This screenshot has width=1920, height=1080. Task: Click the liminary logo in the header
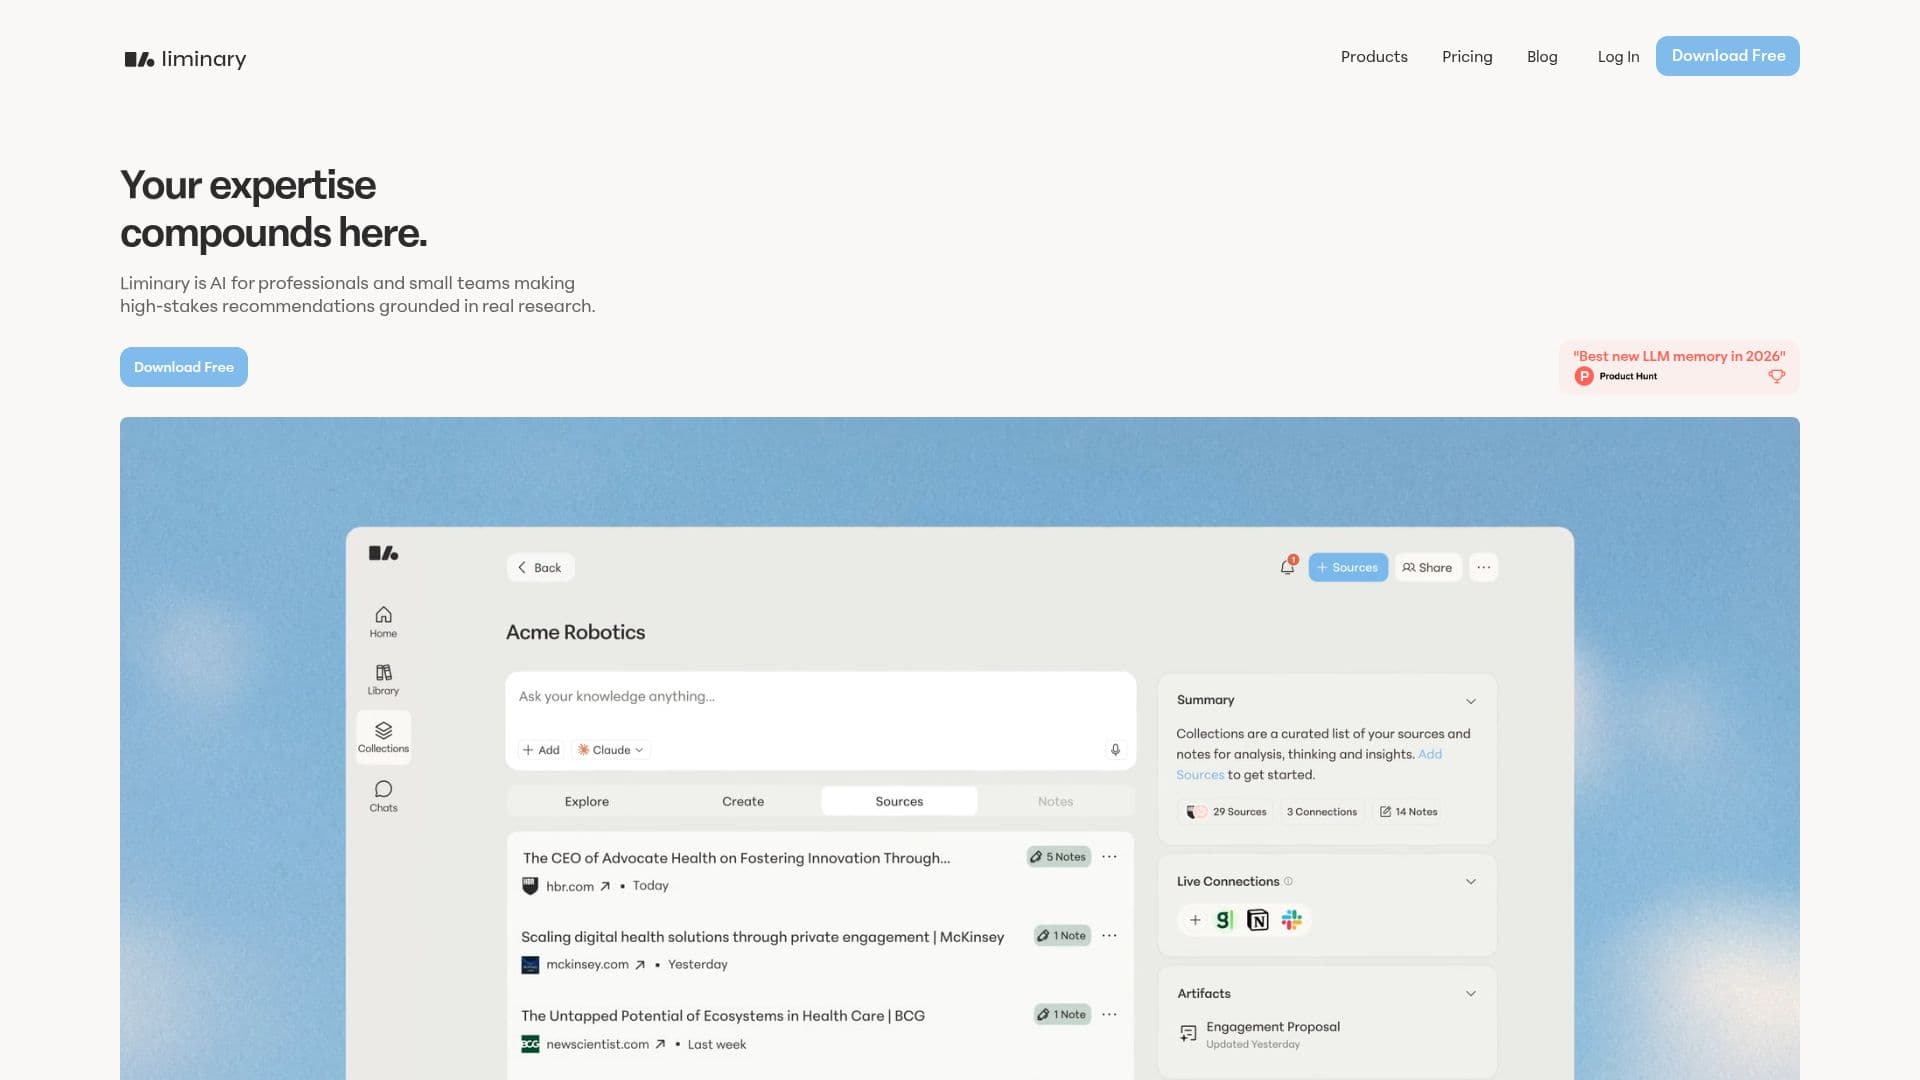(185, 59)
